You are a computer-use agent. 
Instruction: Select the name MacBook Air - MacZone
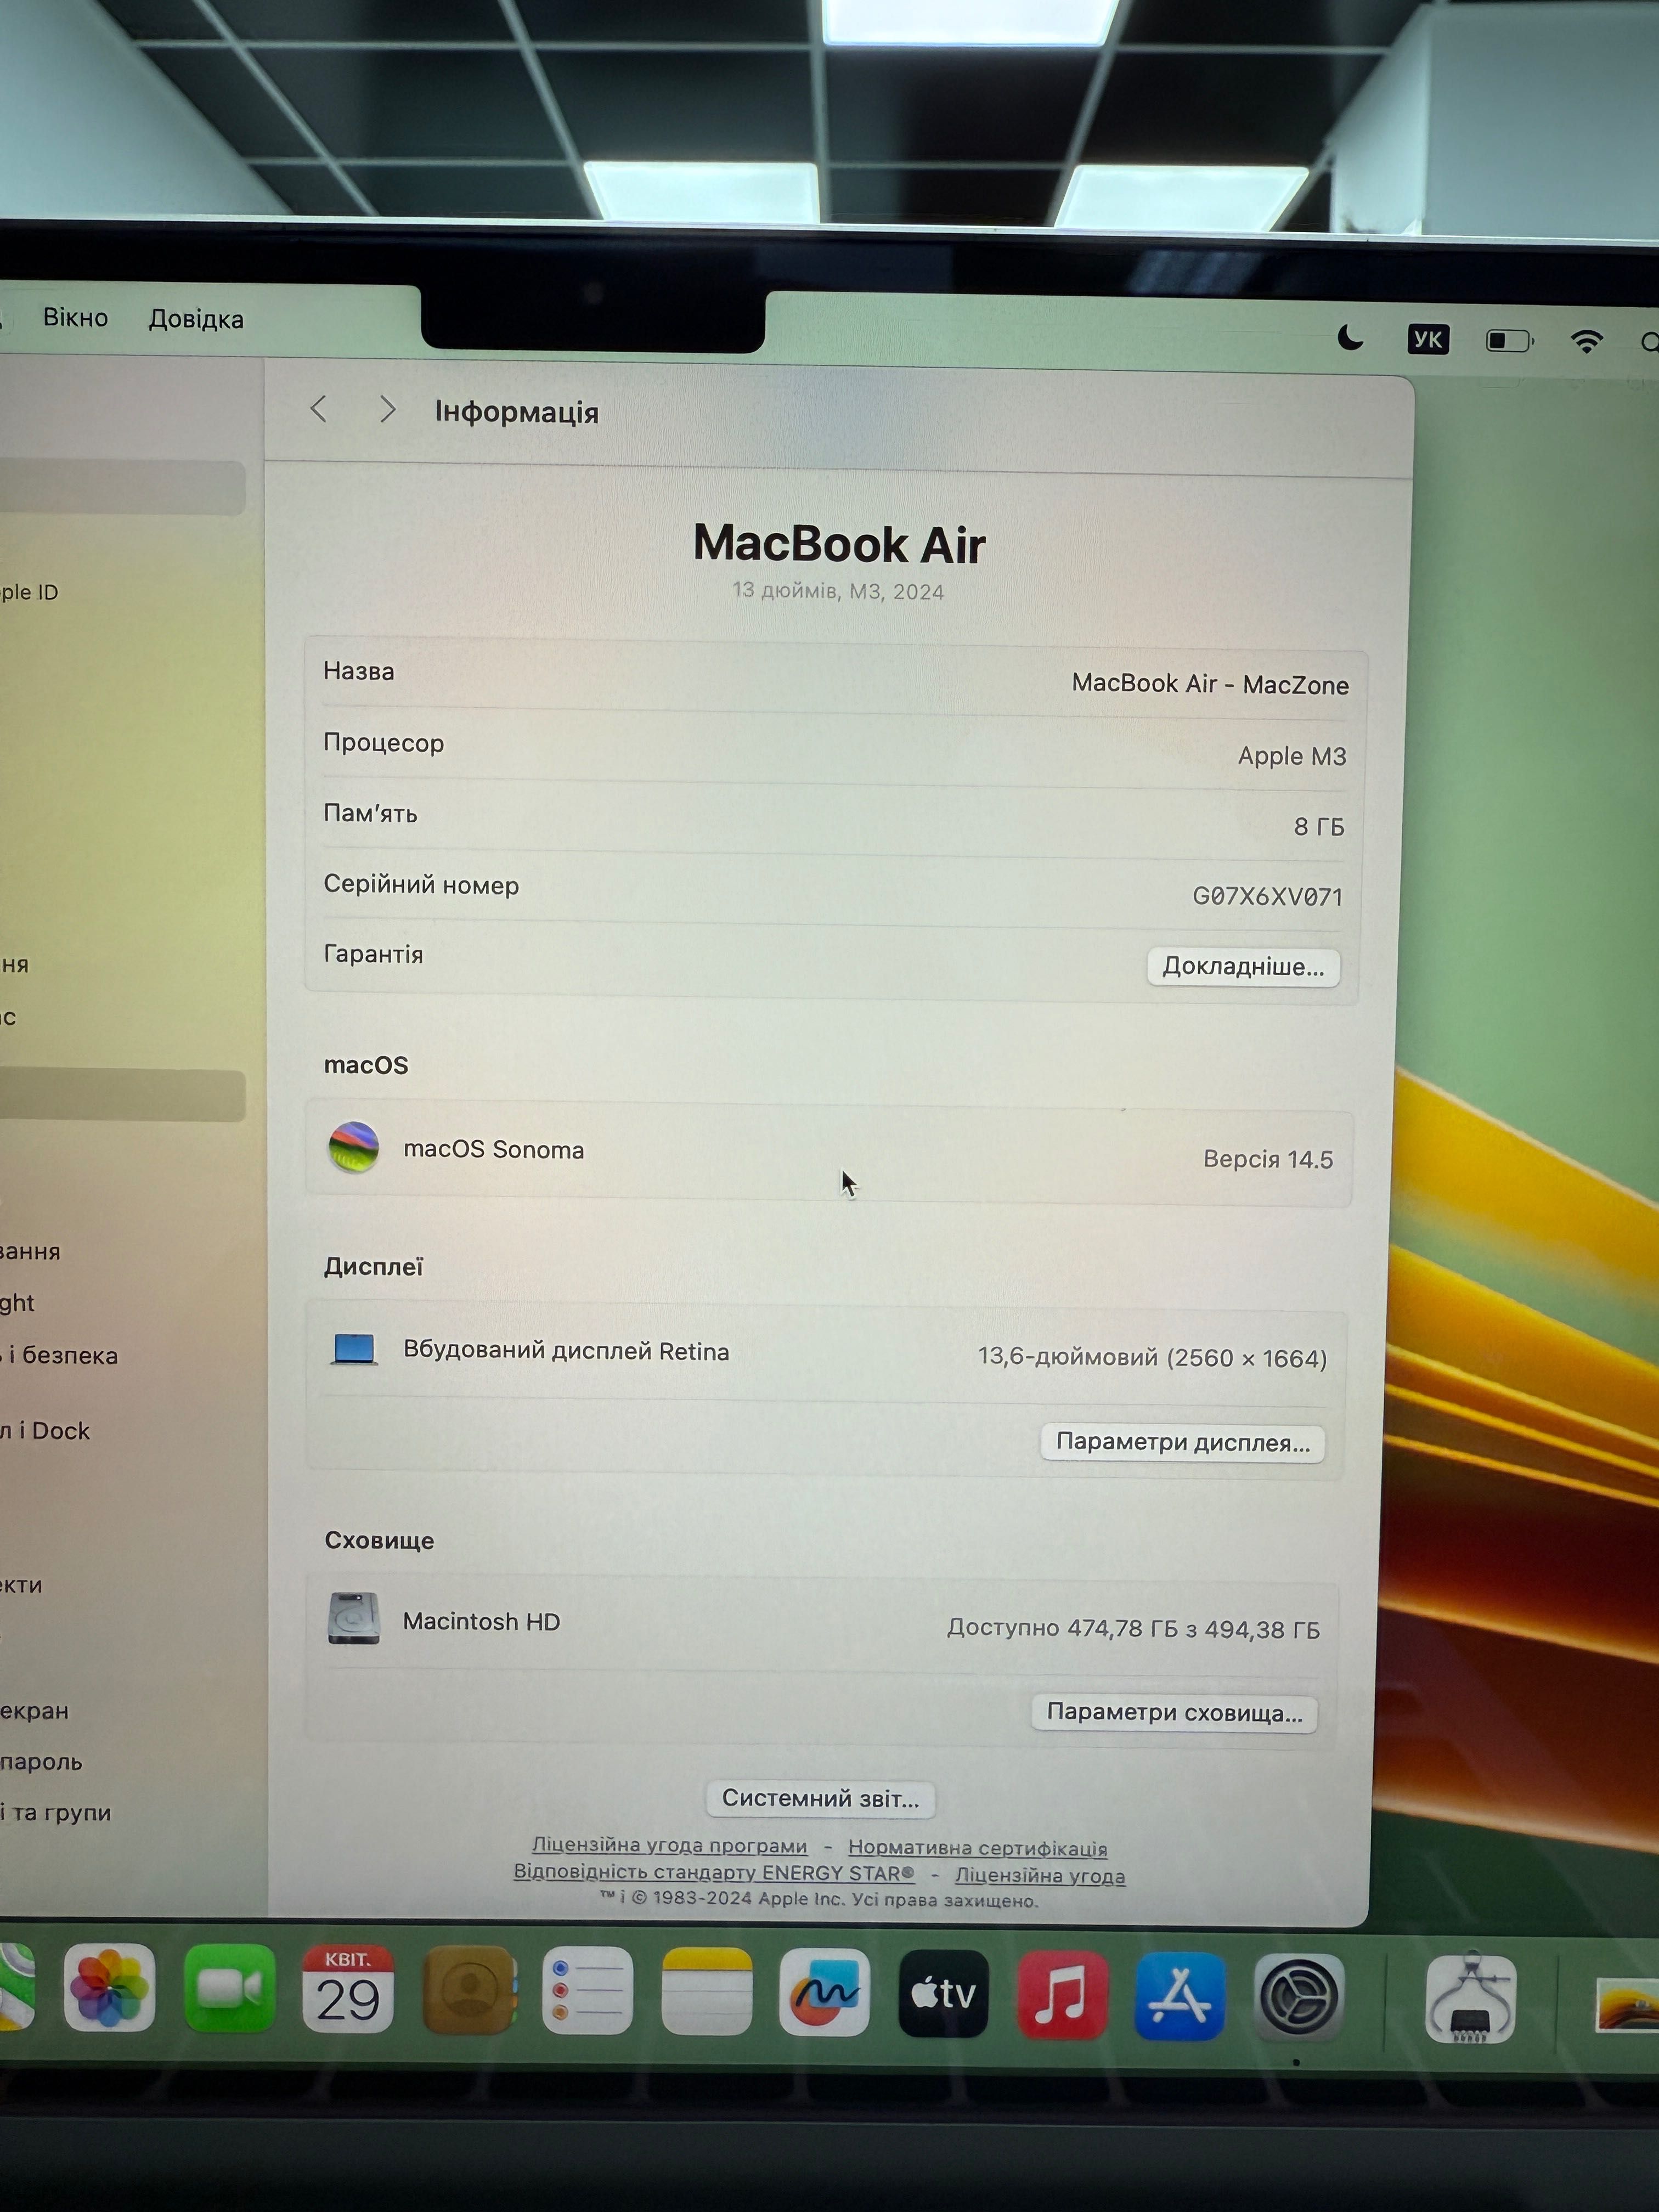[x=1210, y=684]
